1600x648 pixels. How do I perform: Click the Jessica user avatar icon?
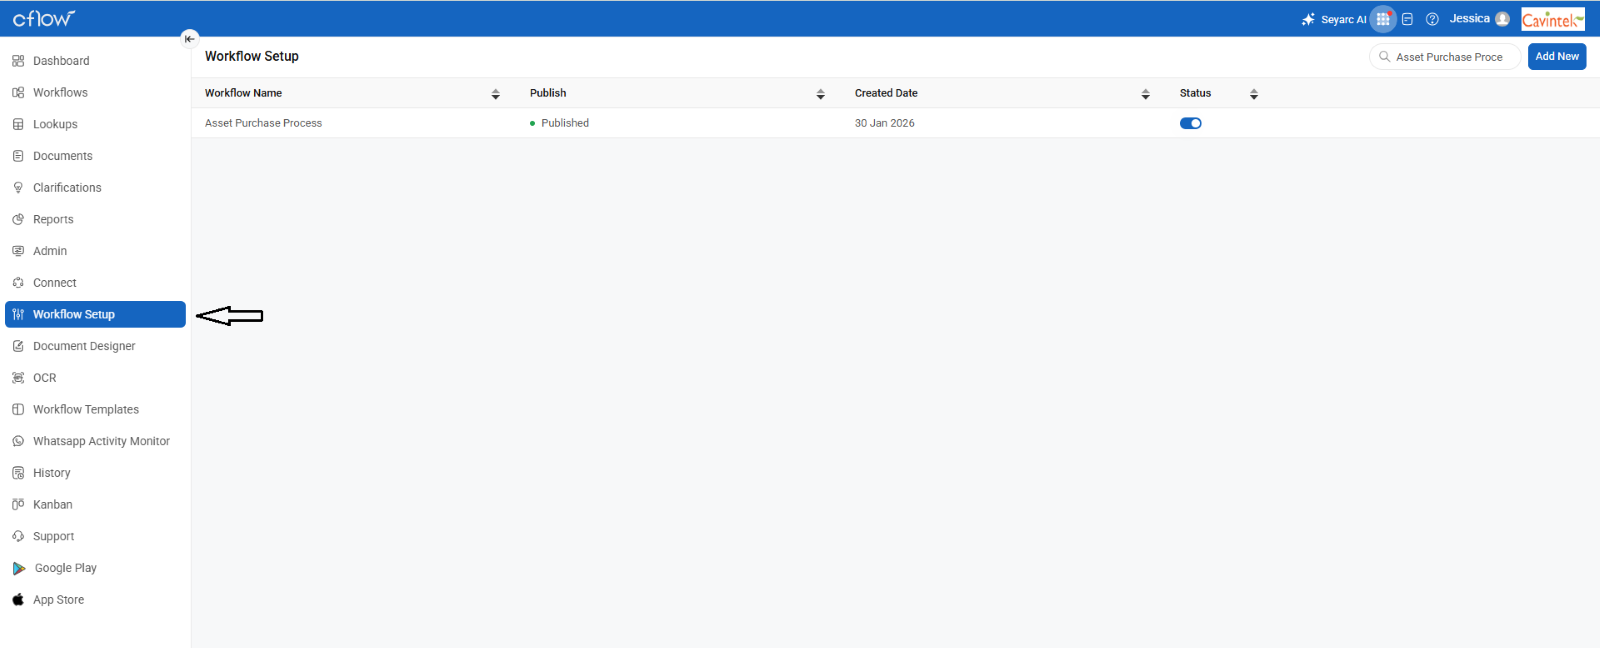[1502, 19]
